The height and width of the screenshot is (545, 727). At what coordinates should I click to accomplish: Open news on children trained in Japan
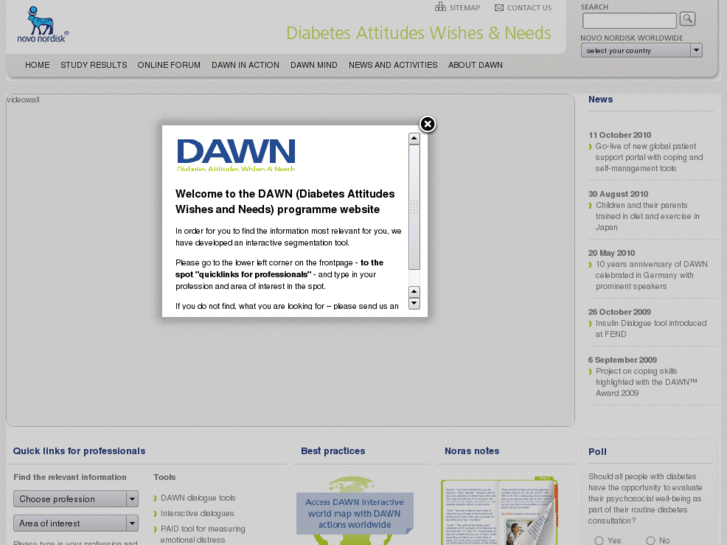647,216
